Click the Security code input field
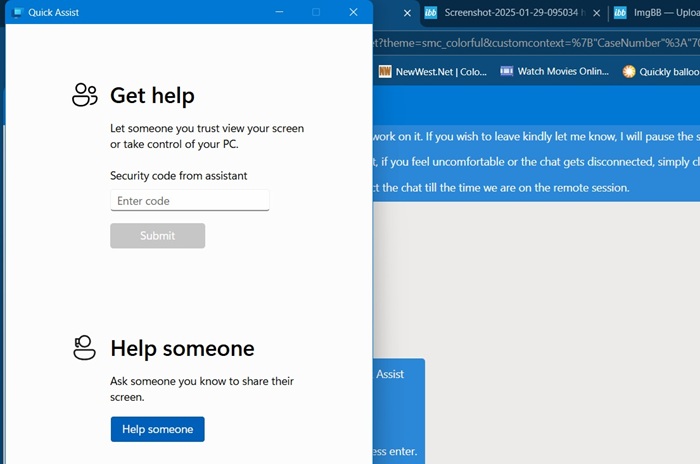Screen dimensions: 700x464 point(190,200)
